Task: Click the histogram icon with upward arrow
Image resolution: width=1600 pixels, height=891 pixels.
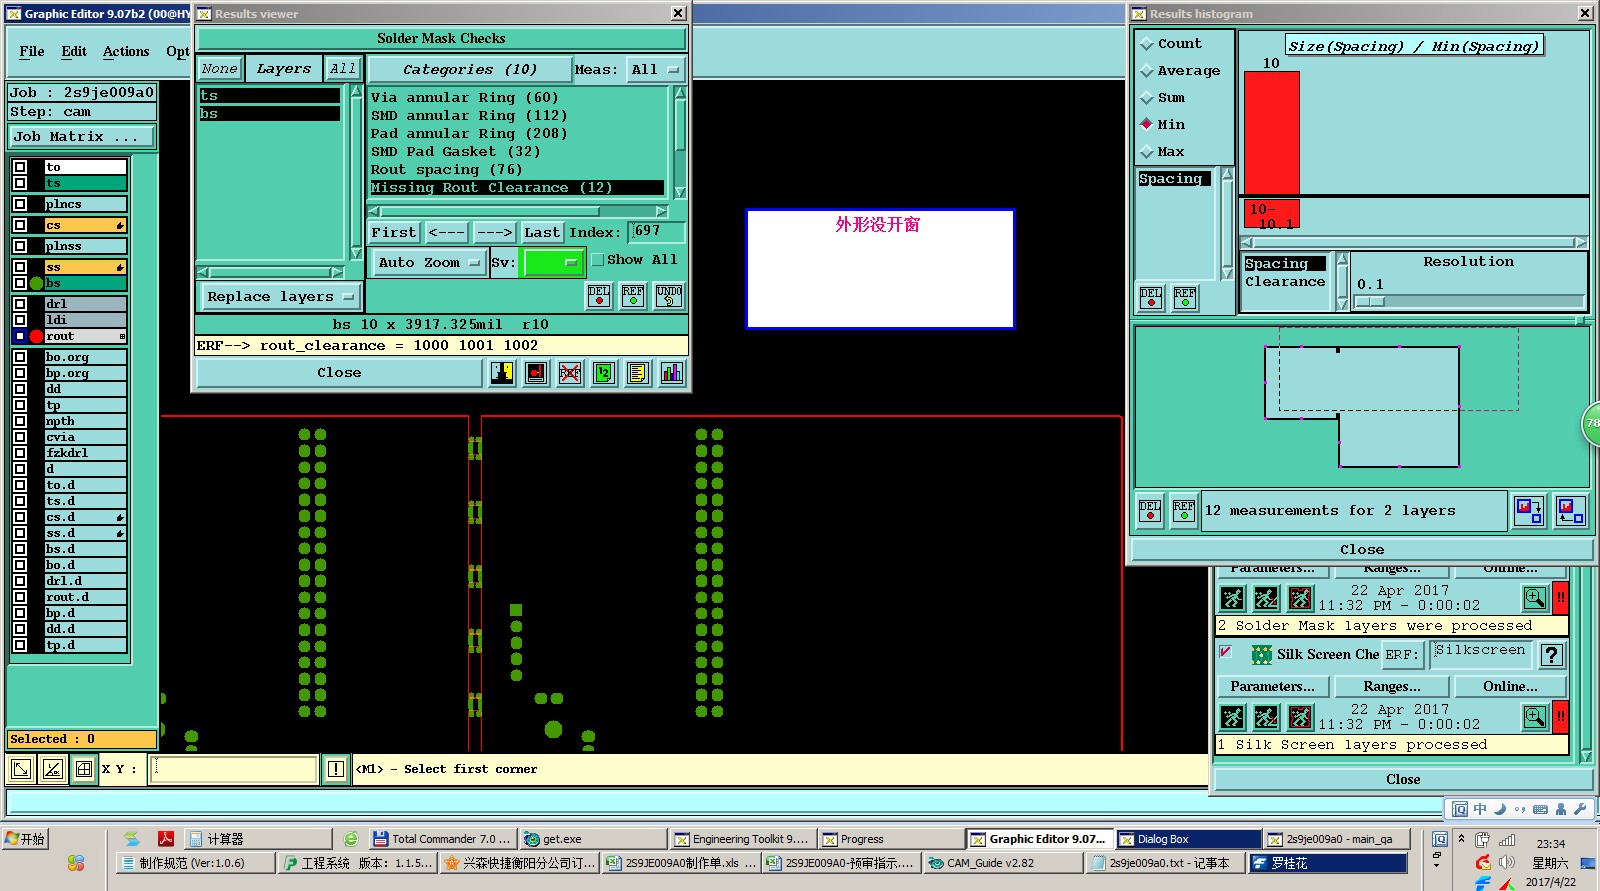Action: coord(1570,511)
